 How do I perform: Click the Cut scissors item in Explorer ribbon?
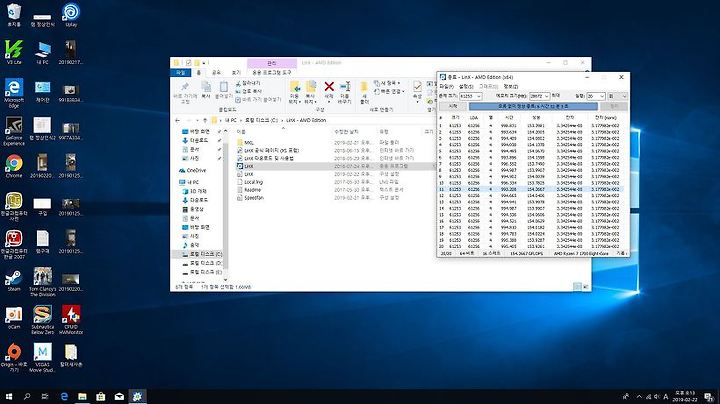click(248, 83)
